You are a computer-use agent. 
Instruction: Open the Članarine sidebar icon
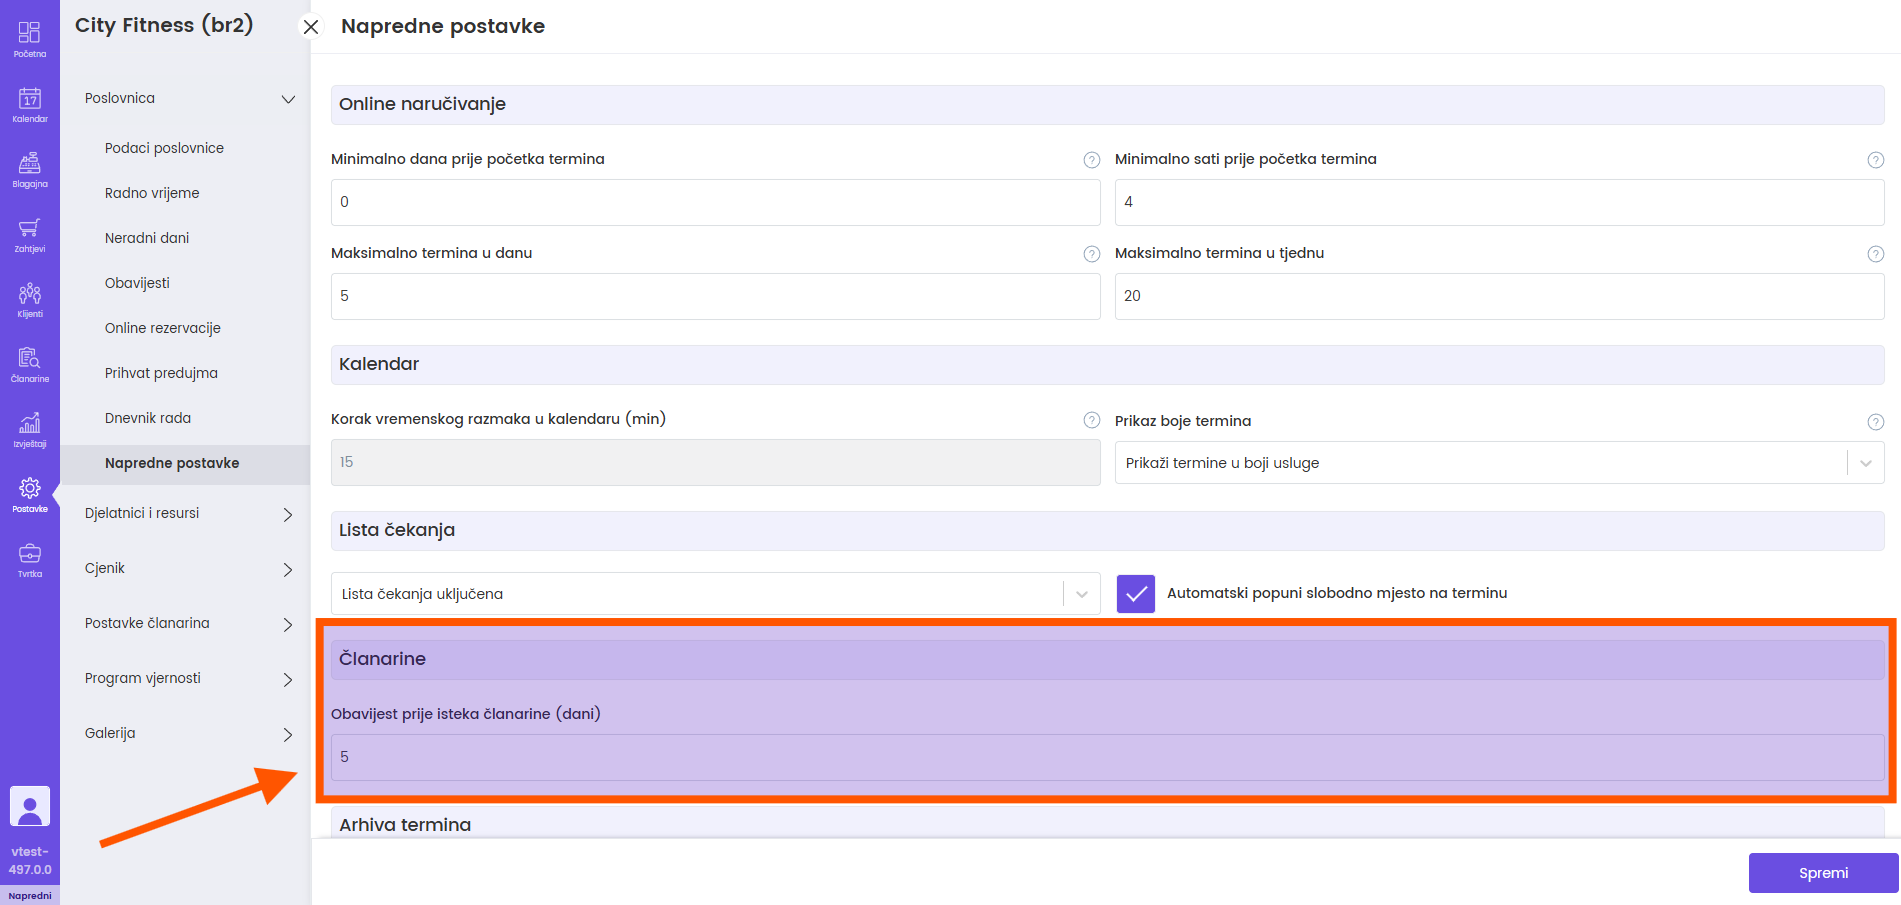point(30,364)
